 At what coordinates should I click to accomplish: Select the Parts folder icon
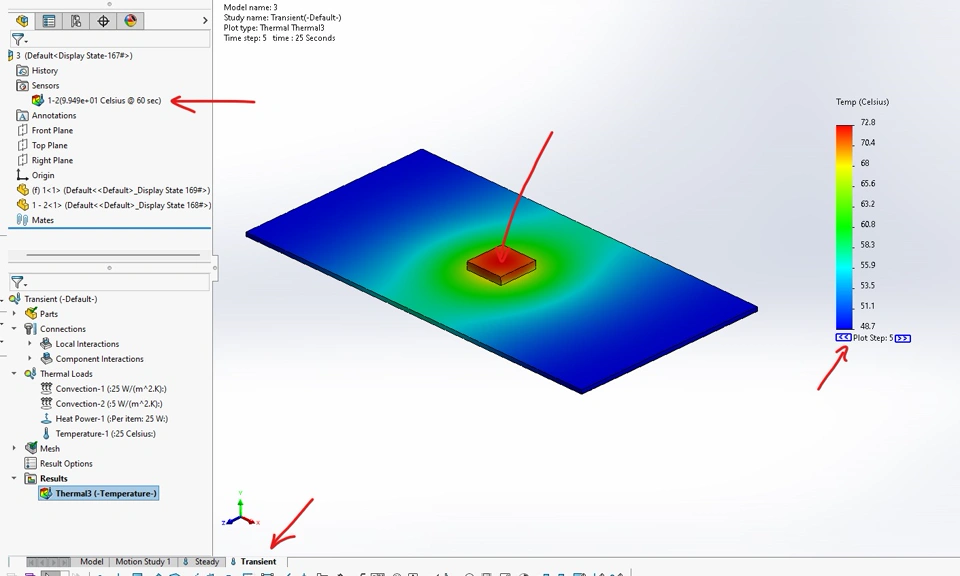[x=31, y=313]
